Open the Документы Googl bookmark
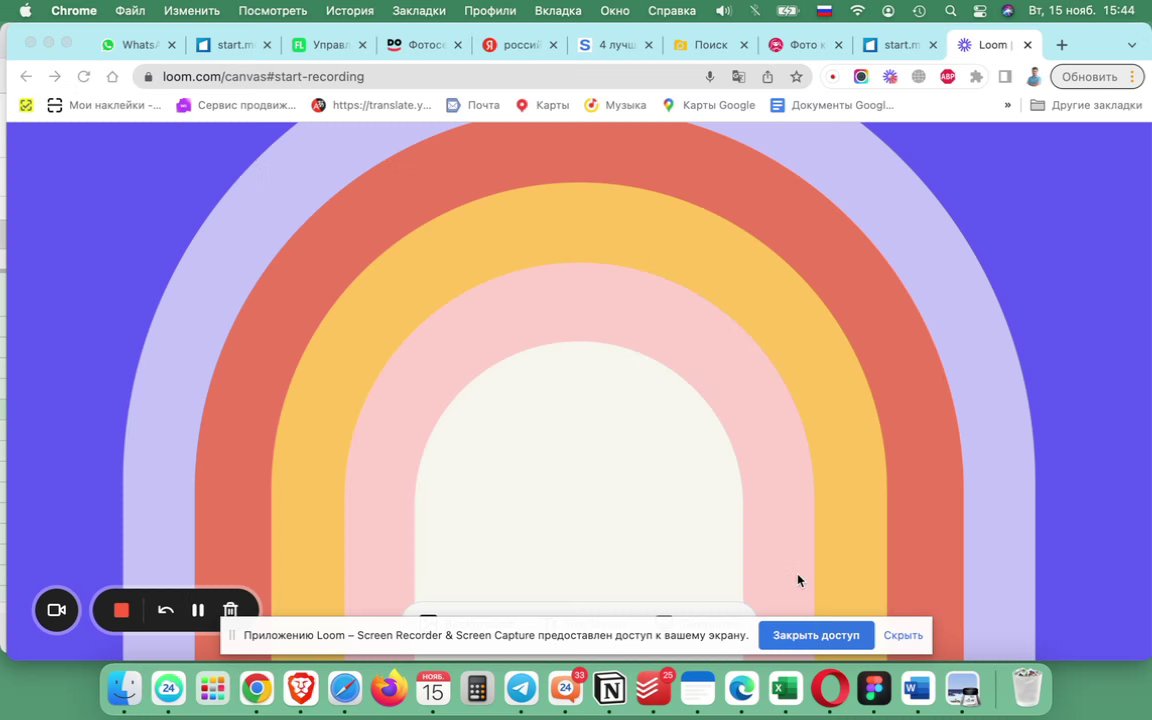The width and height of the screenshot is (1152, 720). (x=832, y=105)
